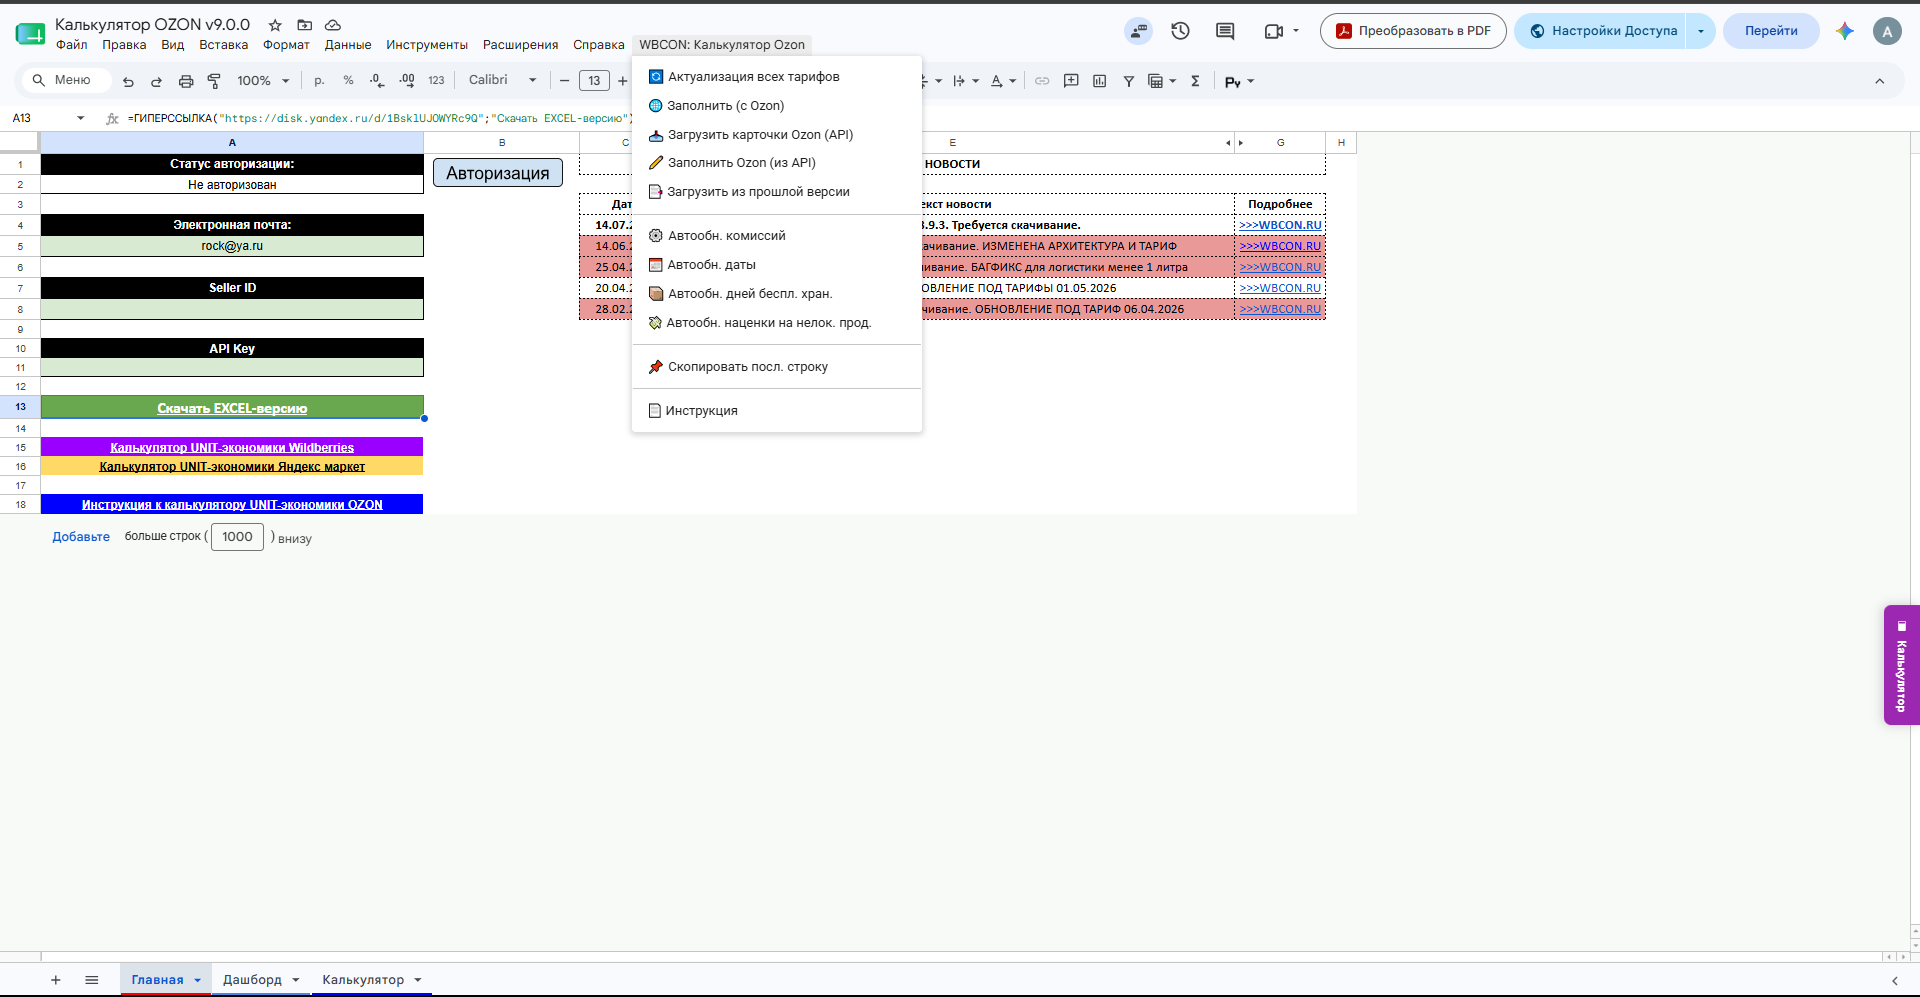Open 'Настройки Доступа' sharing button
The height and width of the screenshot is (997, 1920).
click(x=1602, y=31)
